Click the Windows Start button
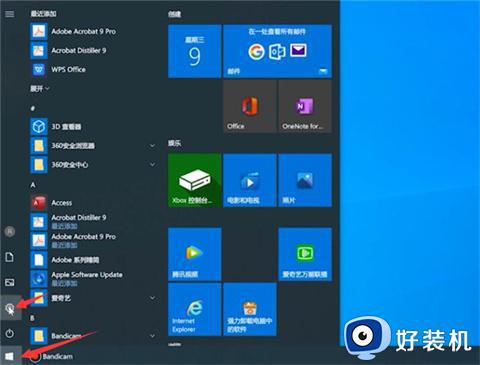480x365 pixels. pos(9,356)
